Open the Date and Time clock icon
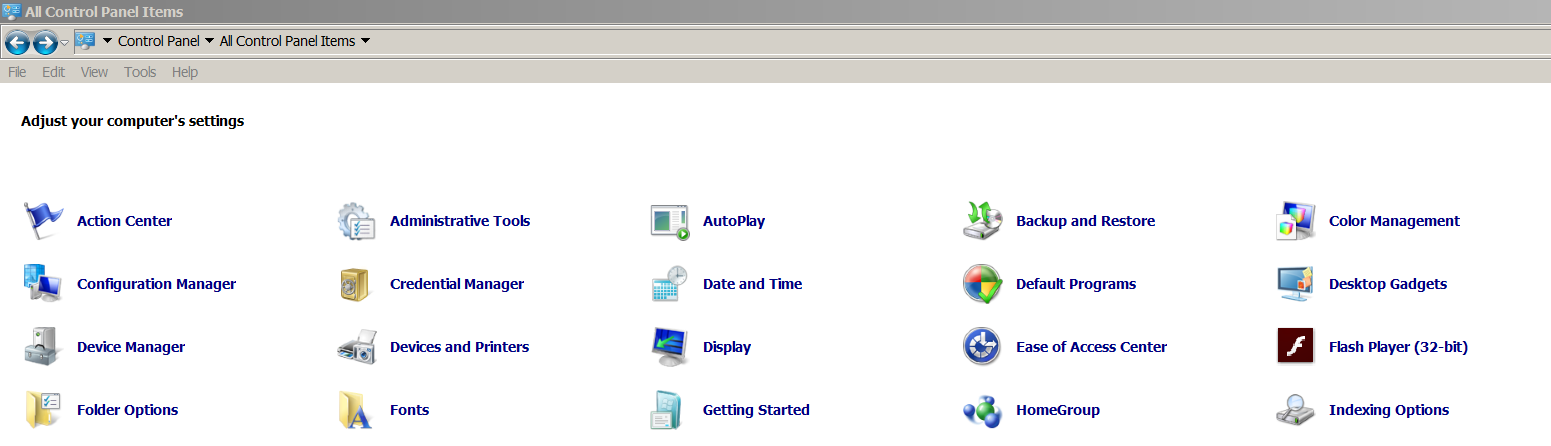This screenshot has width=1551, height=446. coord(669,284)
